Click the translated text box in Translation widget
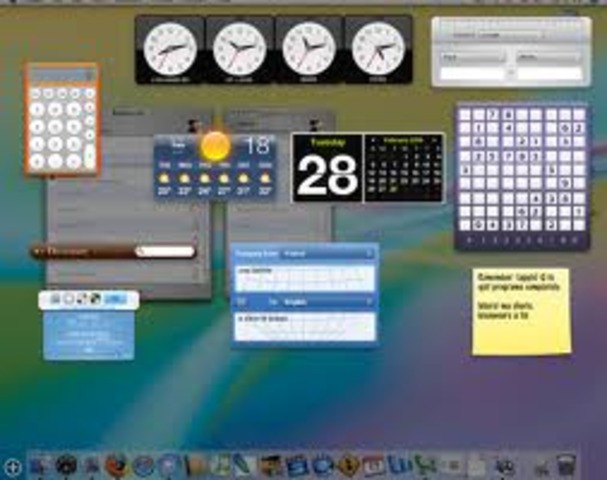 click(x=305, y=327)
